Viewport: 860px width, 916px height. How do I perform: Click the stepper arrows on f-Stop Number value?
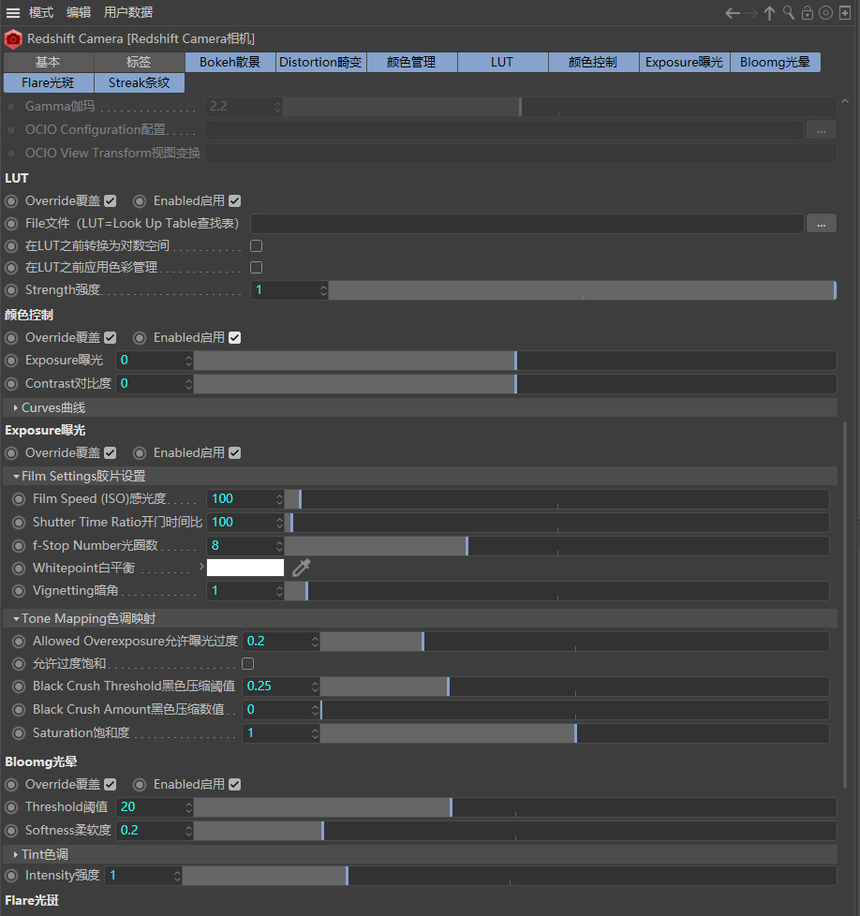pos(279,546)
